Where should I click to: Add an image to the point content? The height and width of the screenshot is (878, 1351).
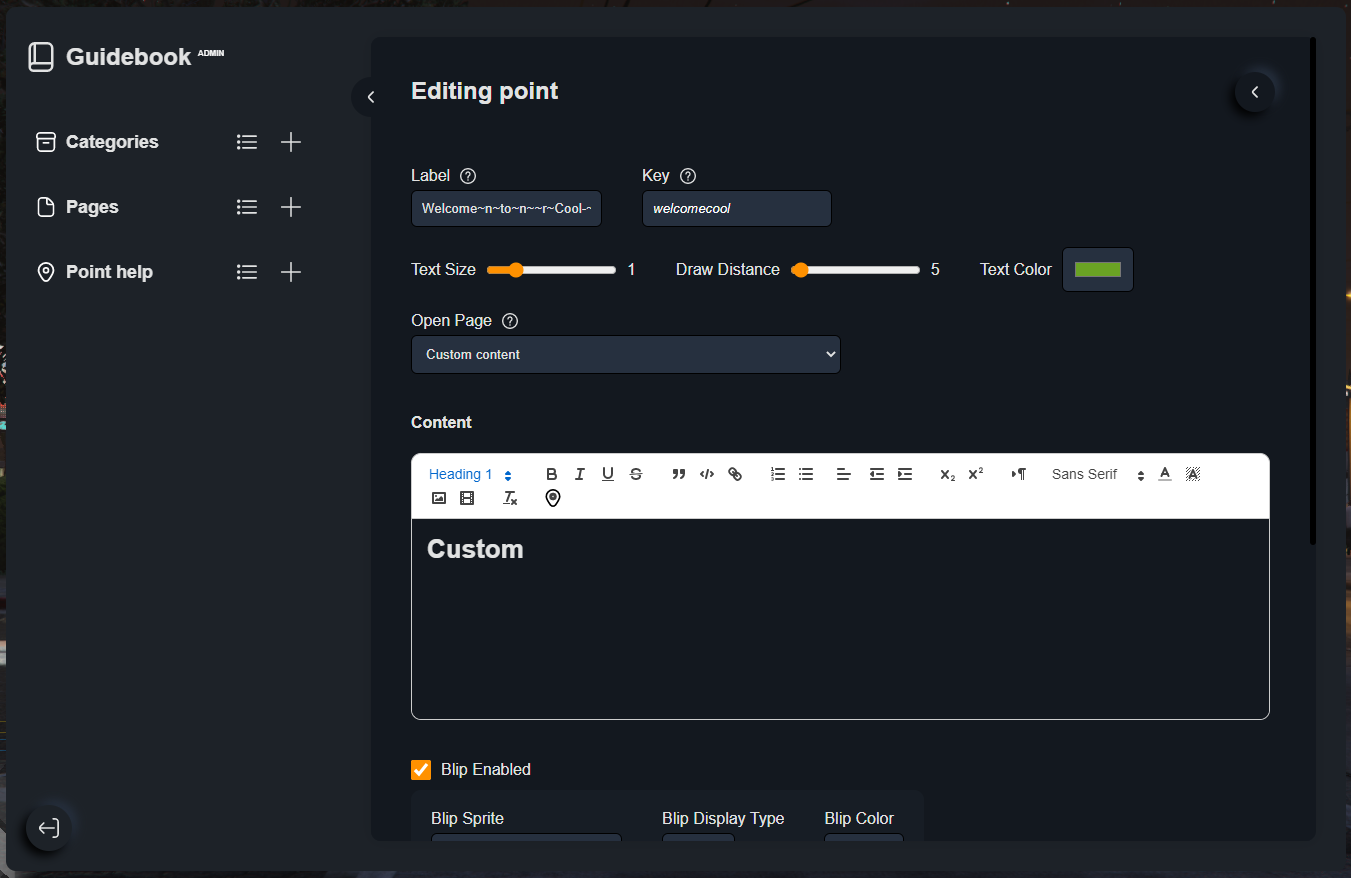point(439,497)
